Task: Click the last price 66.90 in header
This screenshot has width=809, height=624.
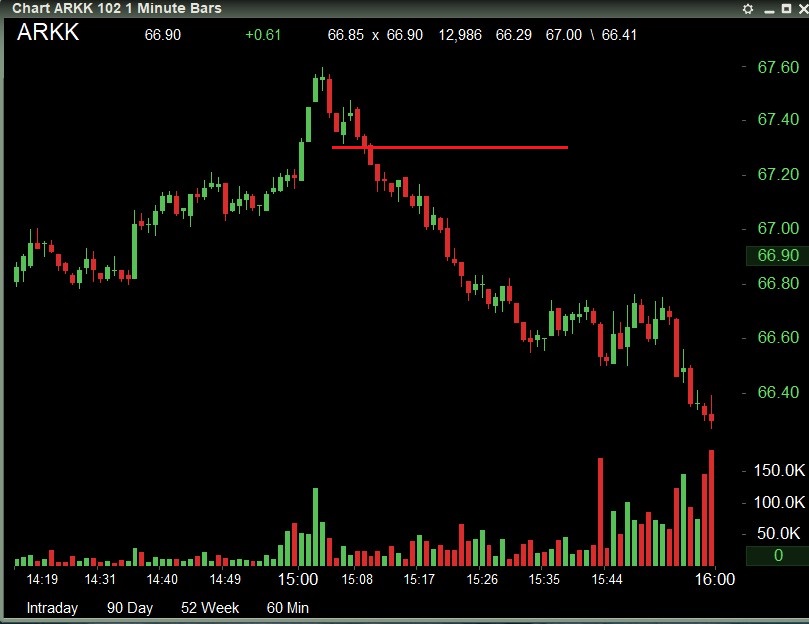Action: (x=163, y=35)
